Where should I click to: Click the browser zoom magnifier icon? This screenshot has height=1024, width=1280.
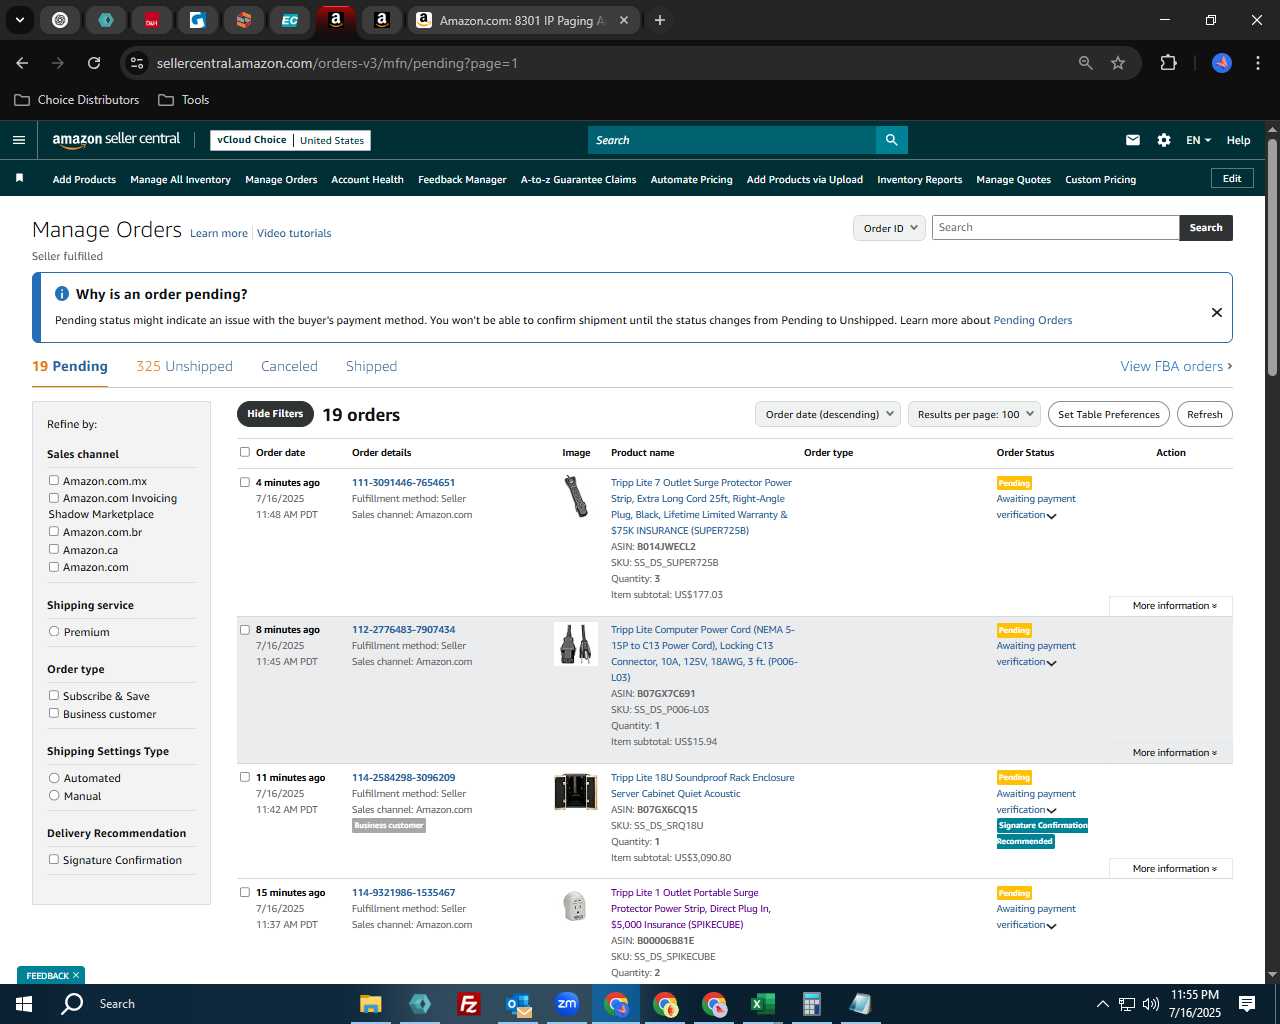1086,63
